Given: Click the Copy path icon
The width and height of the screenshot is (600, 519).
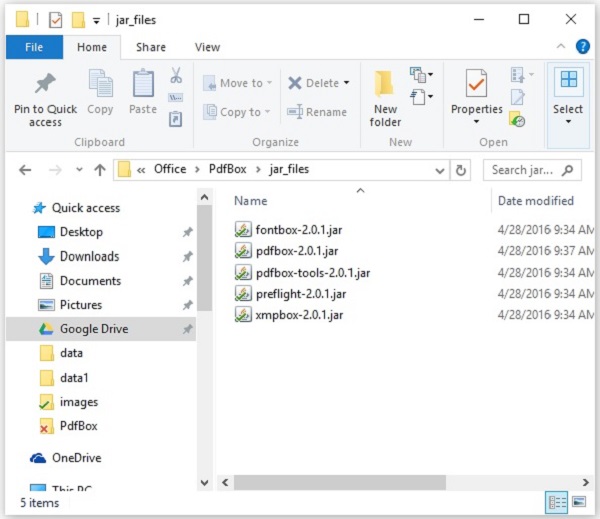Looking at the screenshot, I should point(176,98).
